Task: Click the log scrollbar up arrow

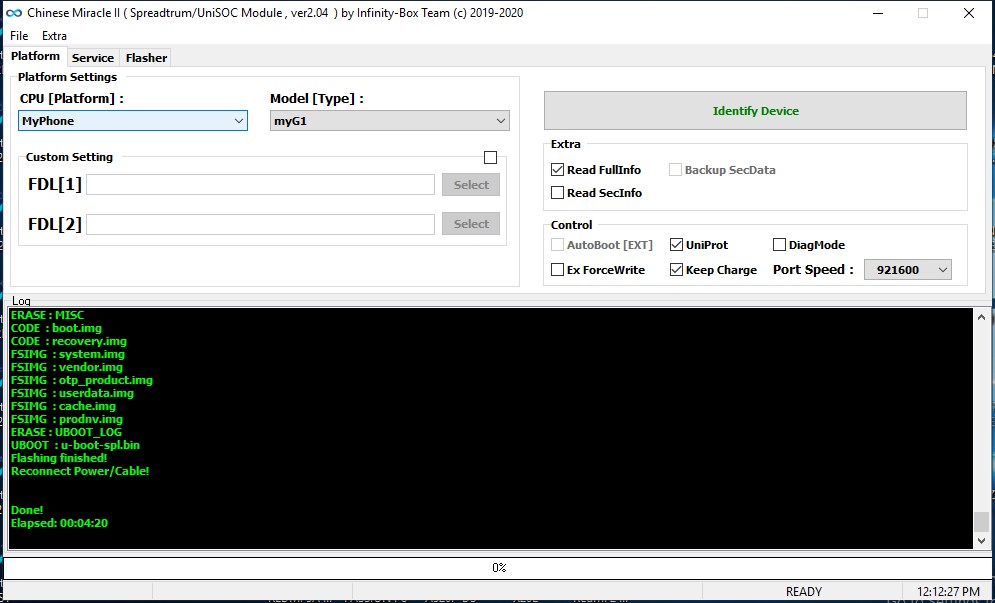Action: [x=982, y=317]
